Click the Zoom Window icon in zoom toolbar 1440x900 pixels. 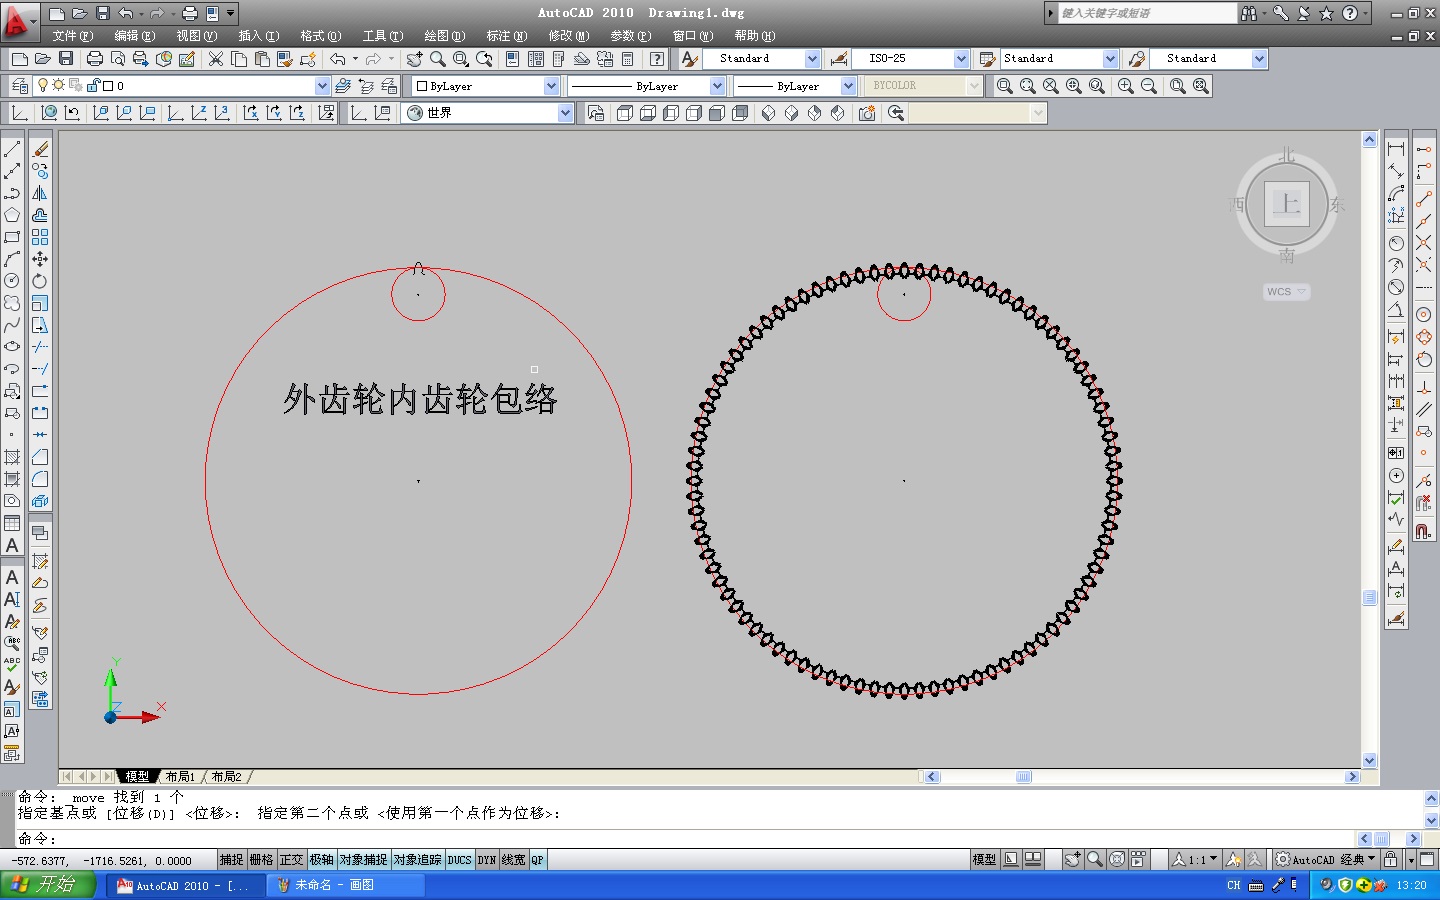[1005, 86]
